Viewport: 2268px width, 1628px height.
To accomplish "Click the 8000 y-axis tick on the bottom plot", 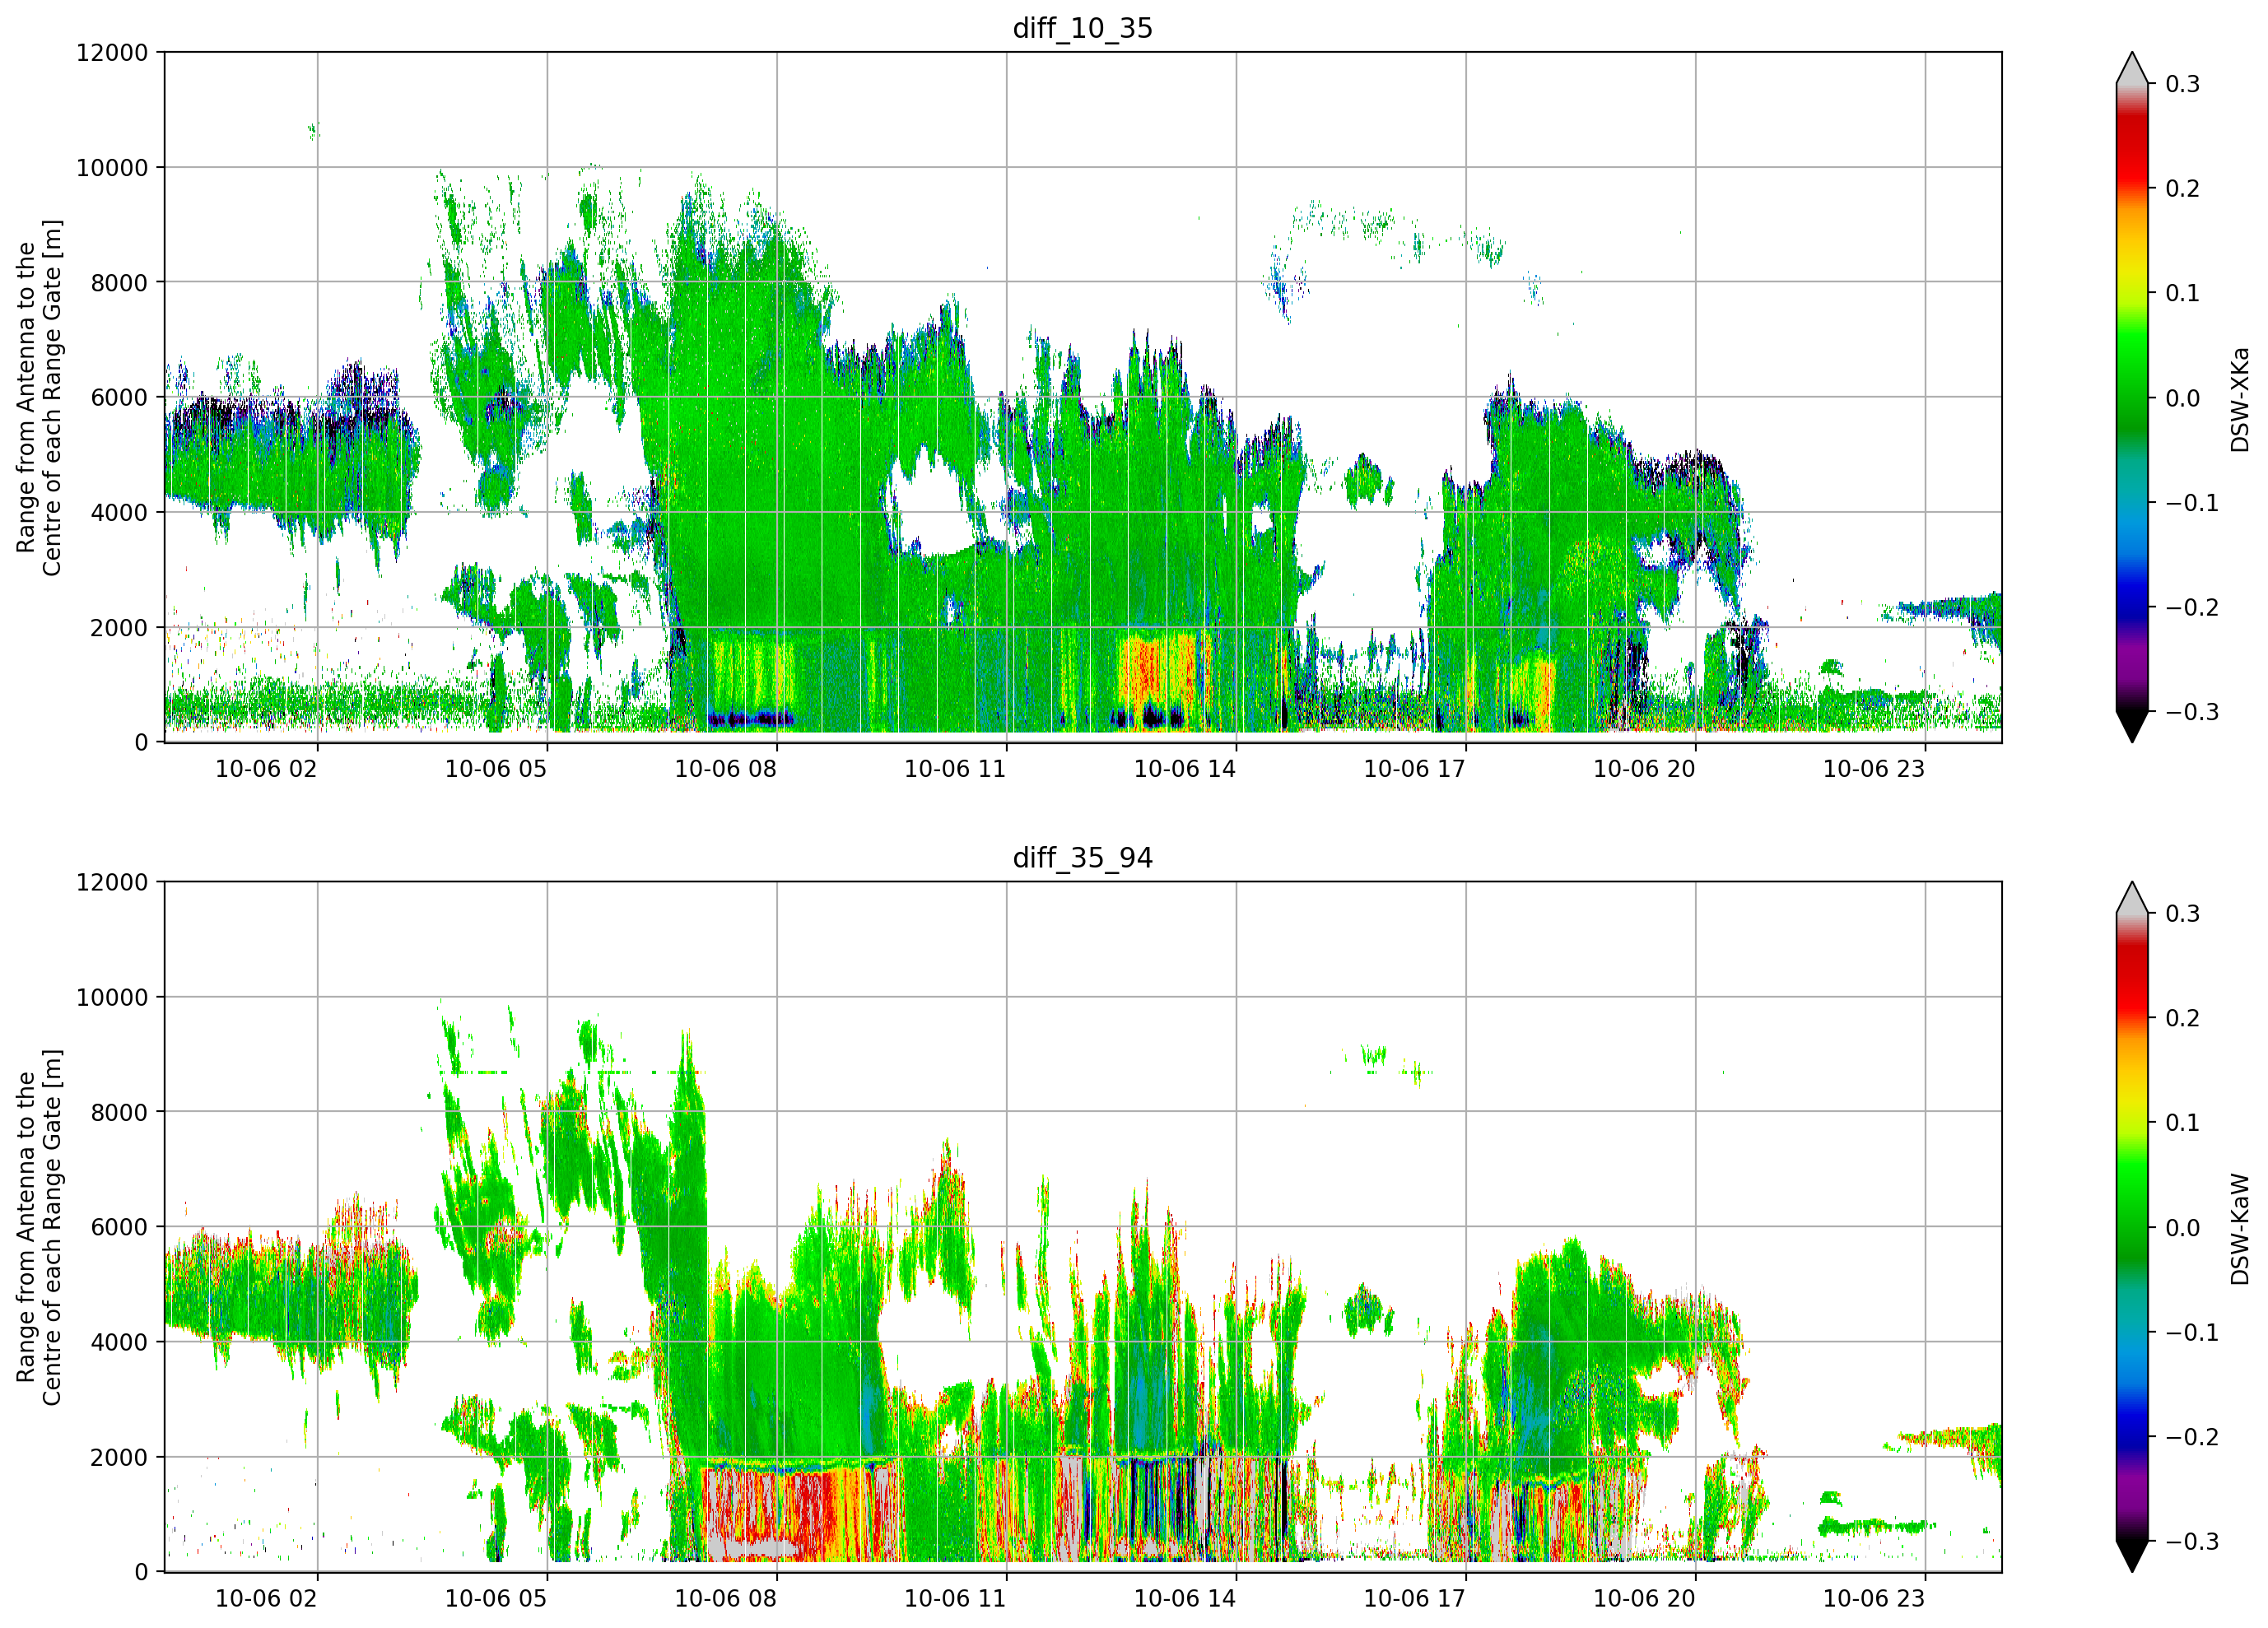I will pos(119,1112).
